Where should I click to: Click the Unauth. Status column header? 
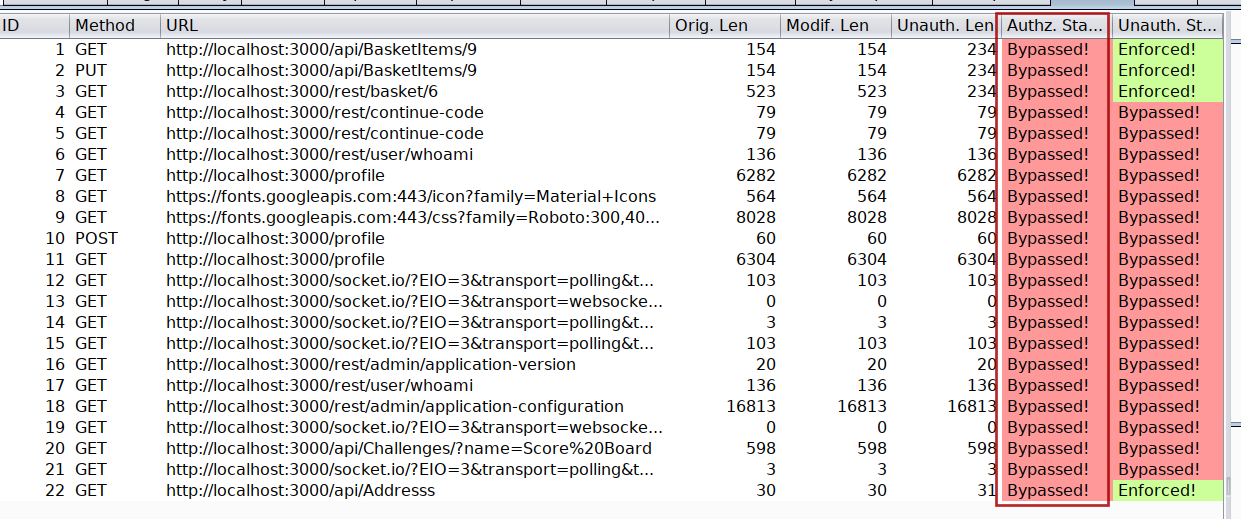[x=1168, y=25]
